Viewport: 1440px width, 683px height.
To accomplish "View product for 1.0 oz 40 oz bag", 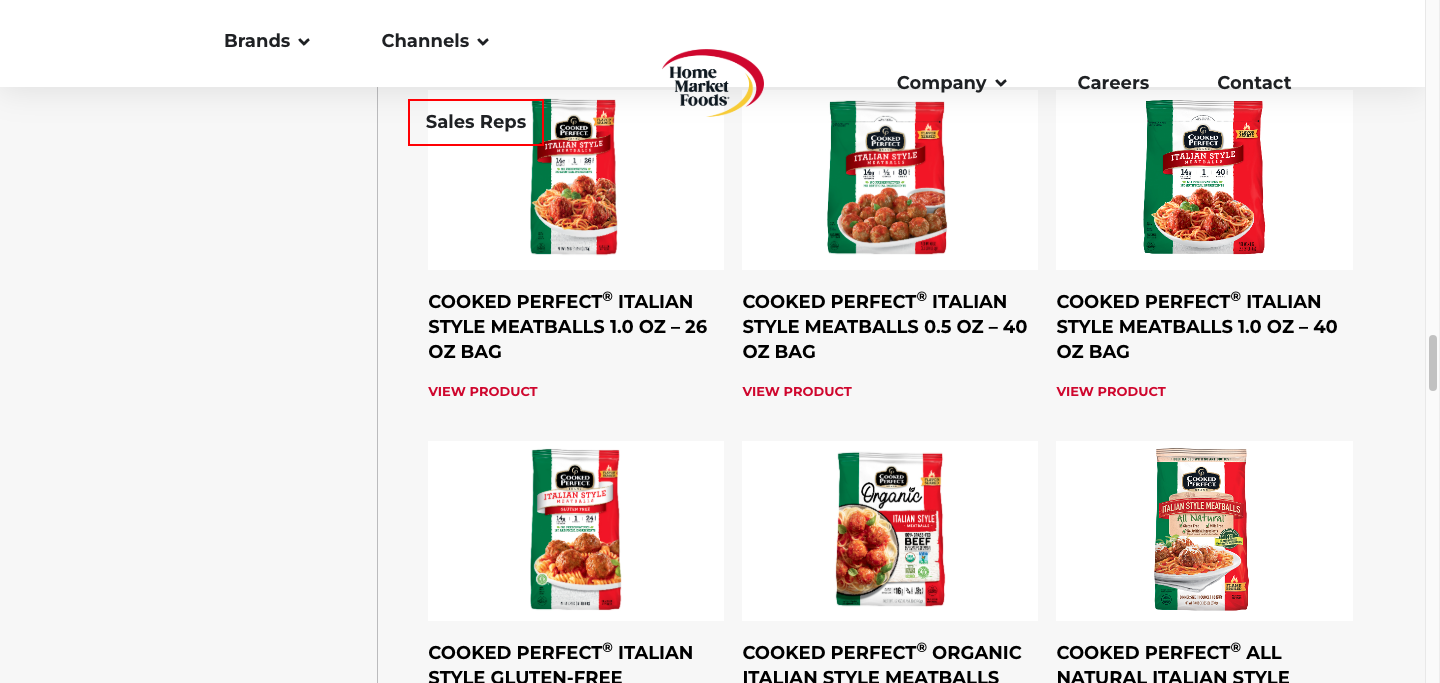I will pos(1111,392).
